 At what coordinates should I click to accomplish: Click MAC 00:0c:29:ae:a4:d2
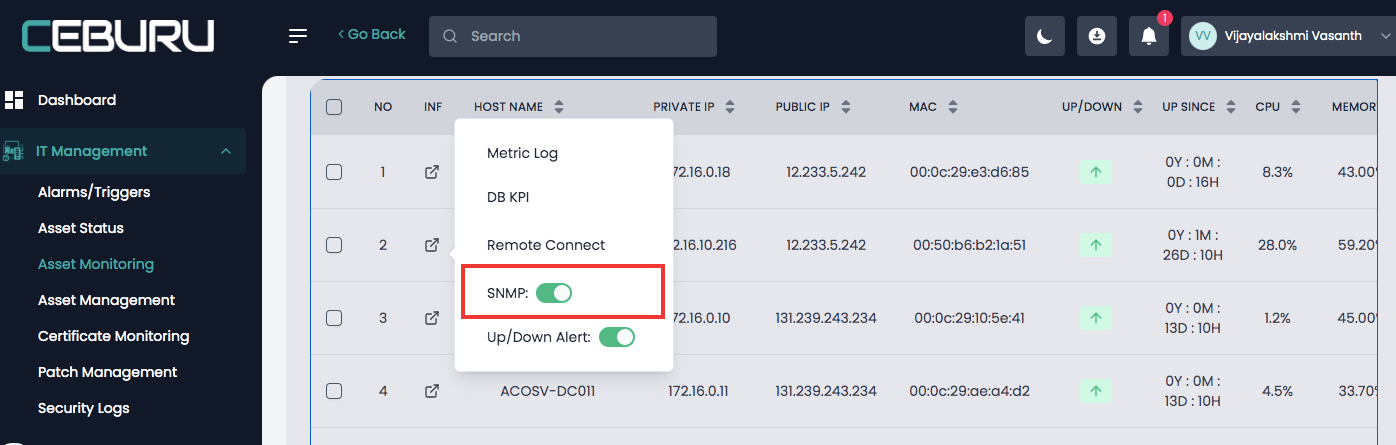969,391
